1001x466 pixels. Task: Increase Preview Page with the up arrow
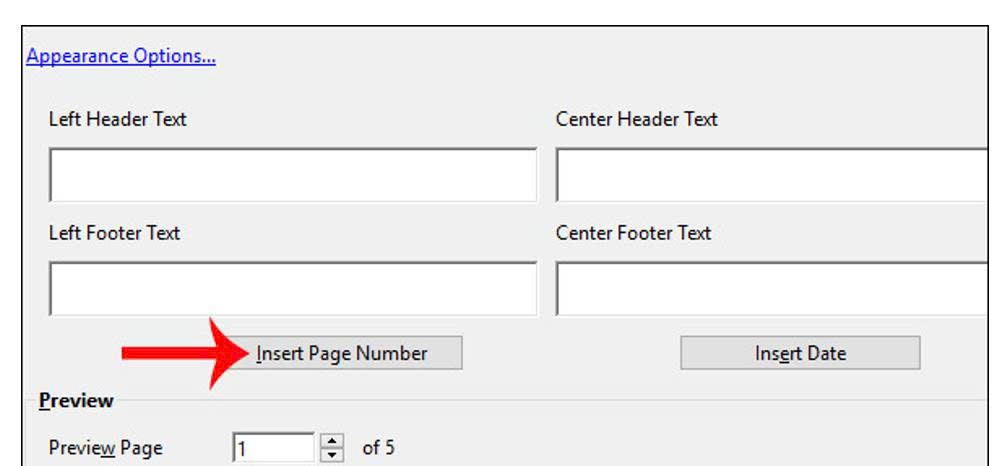tap(331, 441)
